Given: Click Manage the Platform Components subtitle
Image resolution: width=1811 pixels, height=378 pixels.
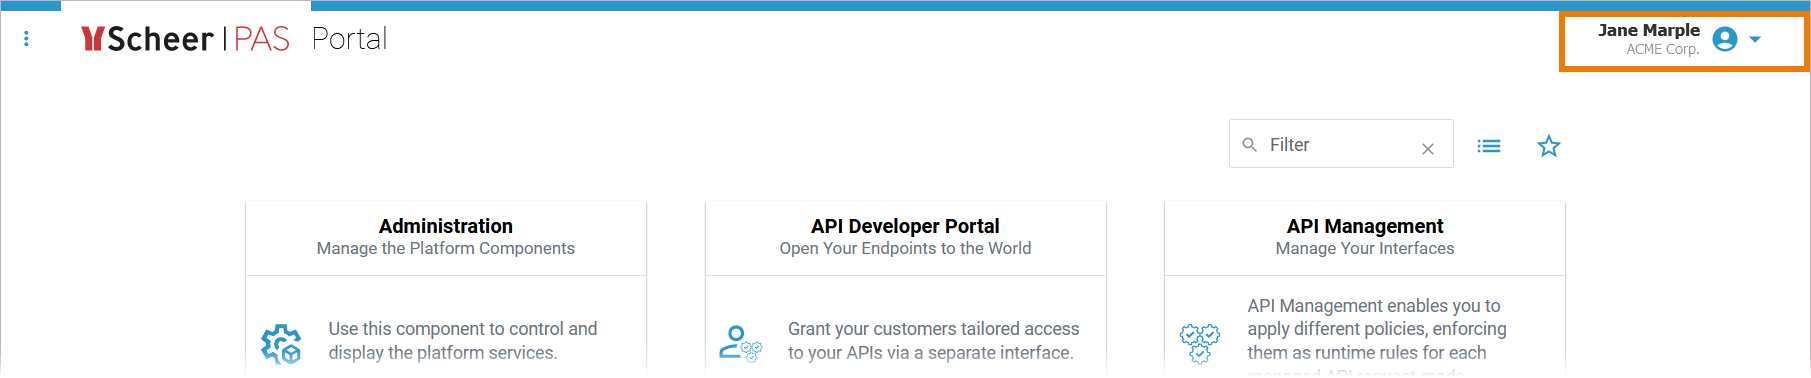Looking at the screenshot, I should 446,248.
